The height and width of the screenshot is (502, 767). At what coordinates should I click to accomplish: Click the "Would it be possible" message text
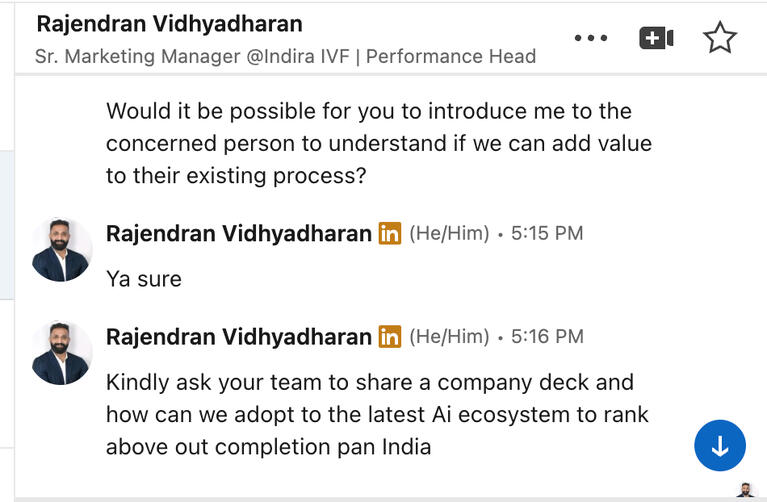(378, 143)
